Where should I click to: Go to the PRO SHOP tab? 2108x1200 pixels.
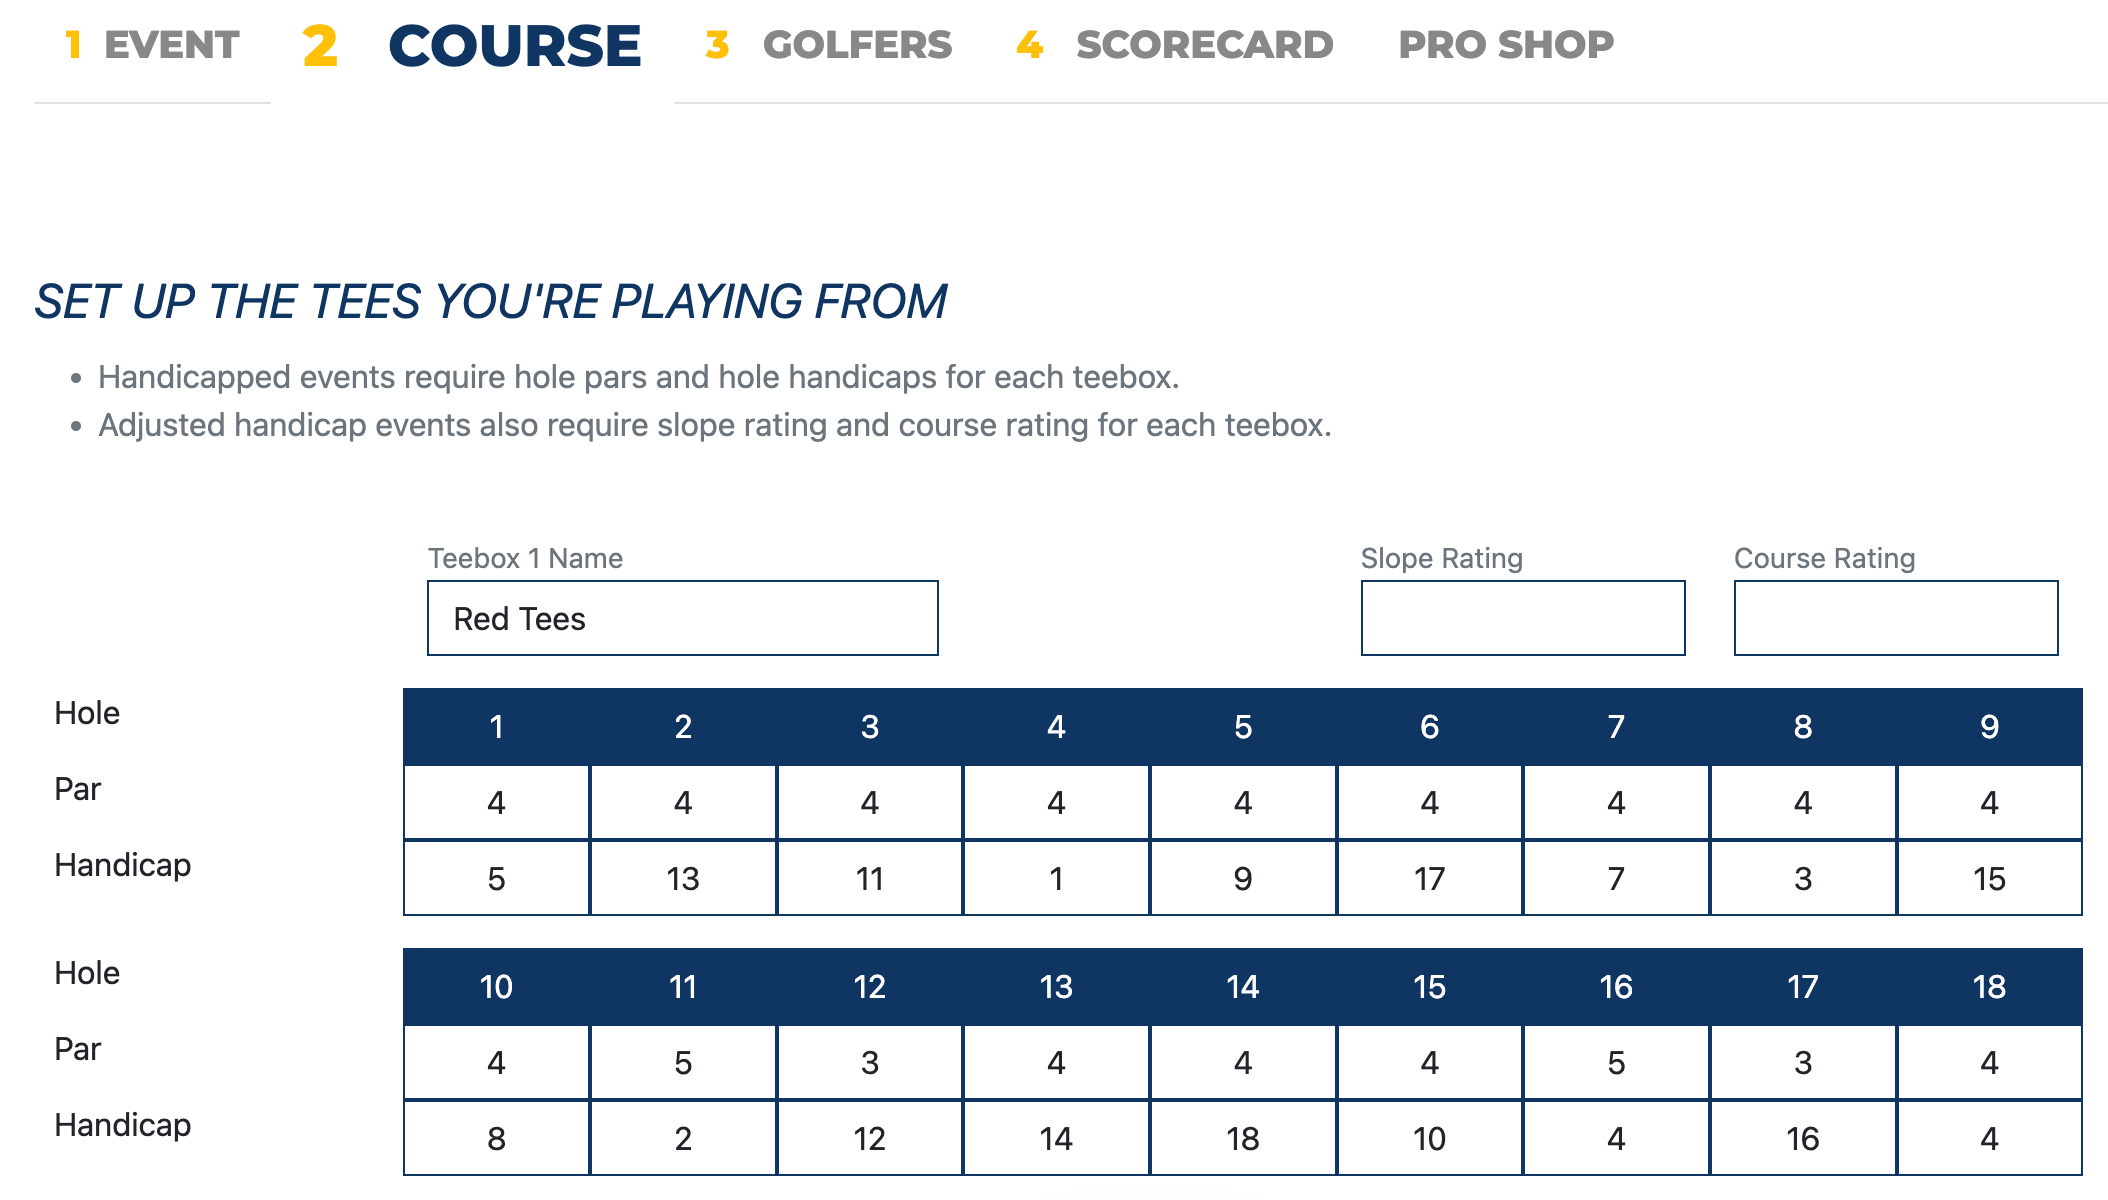tap(1505, 44)
